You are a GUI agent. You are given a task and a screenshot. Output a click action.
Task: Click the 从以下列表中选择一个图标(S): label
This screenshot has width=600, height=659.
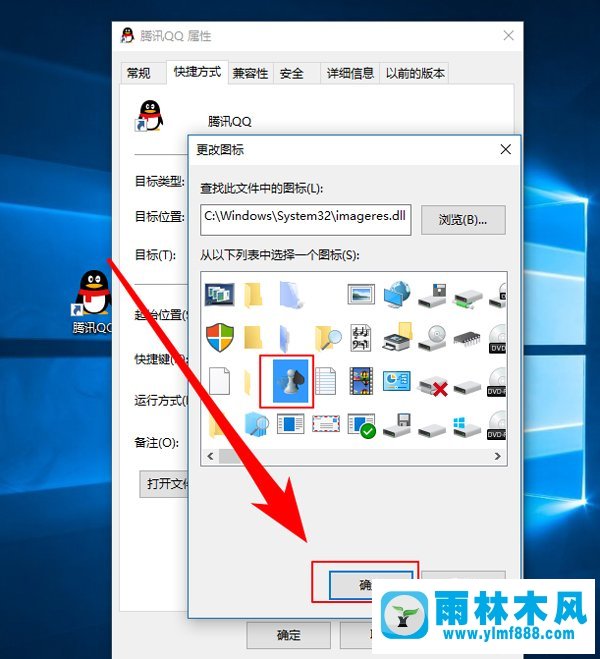tap(279, 255)
